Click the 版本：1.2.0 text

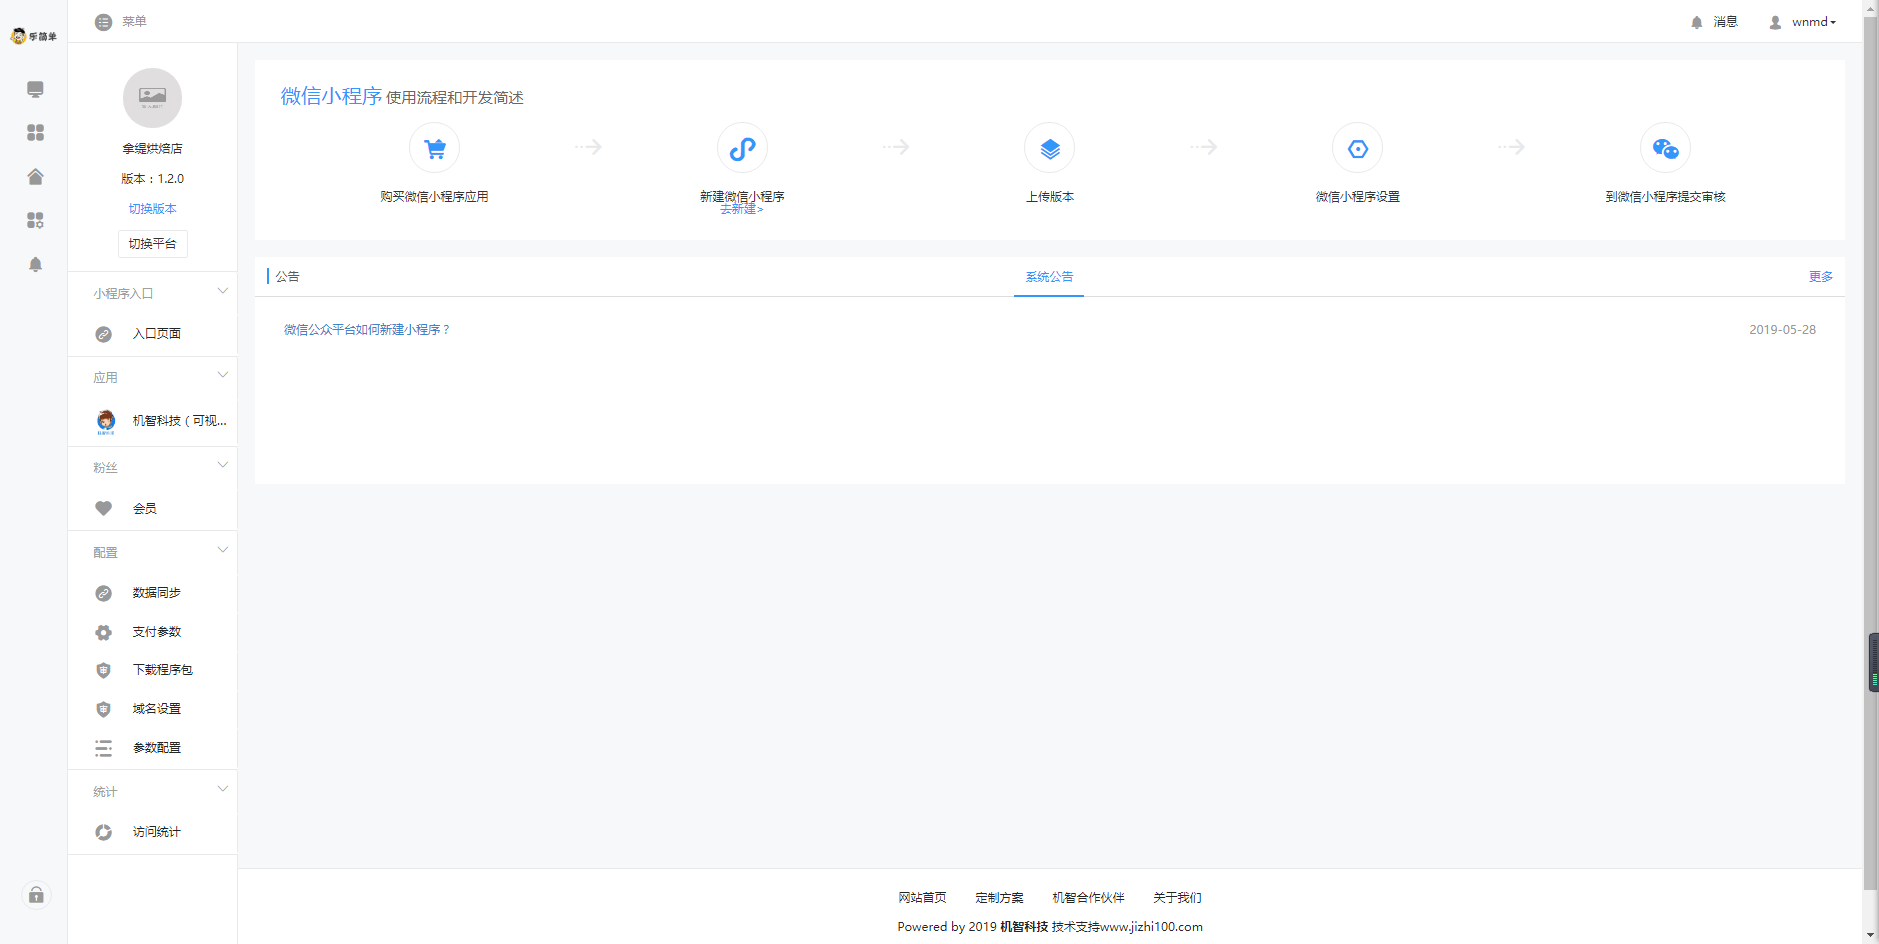[x=152, y=179]
